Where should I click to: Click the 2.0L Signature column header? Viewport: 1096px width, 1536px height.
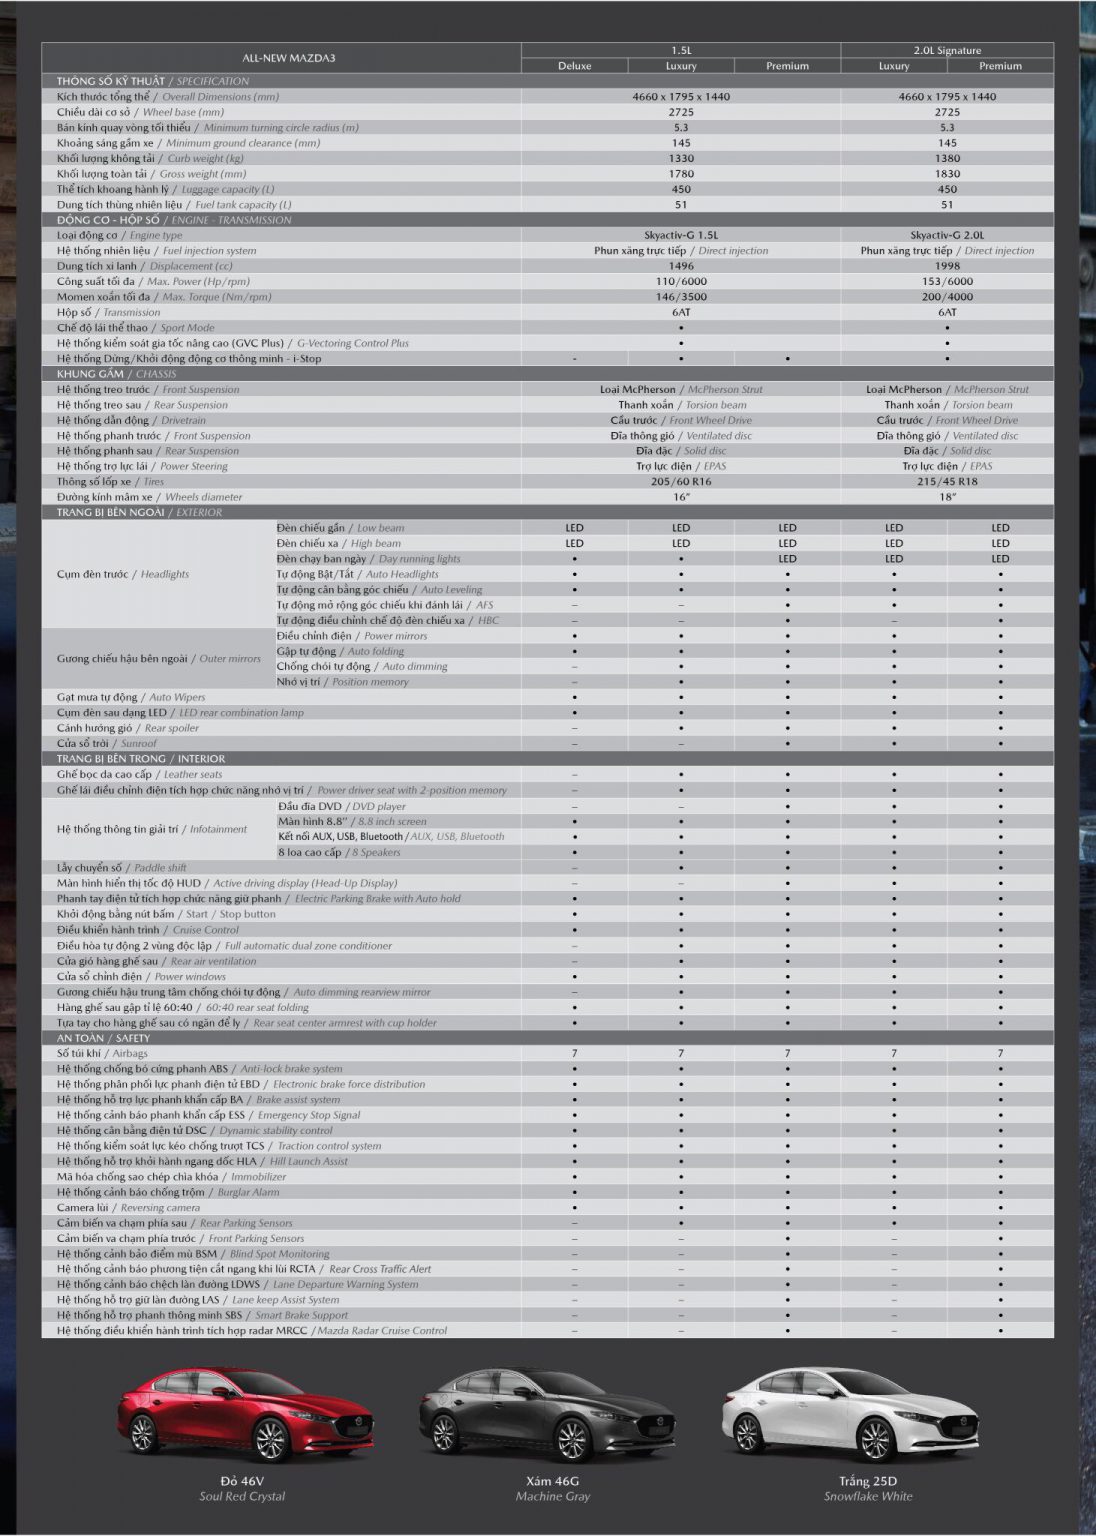pos(946,50)
